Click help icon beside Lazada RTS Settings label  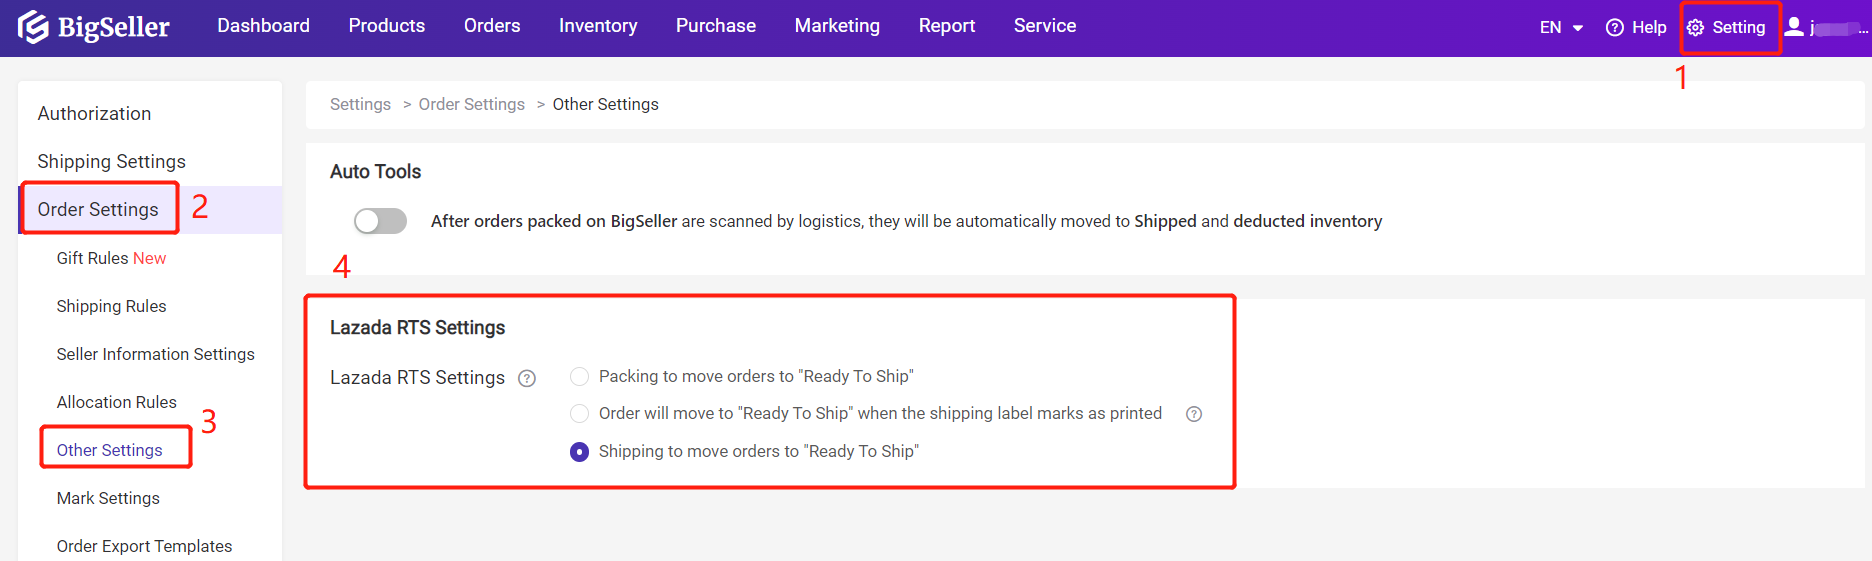[527, 378]
